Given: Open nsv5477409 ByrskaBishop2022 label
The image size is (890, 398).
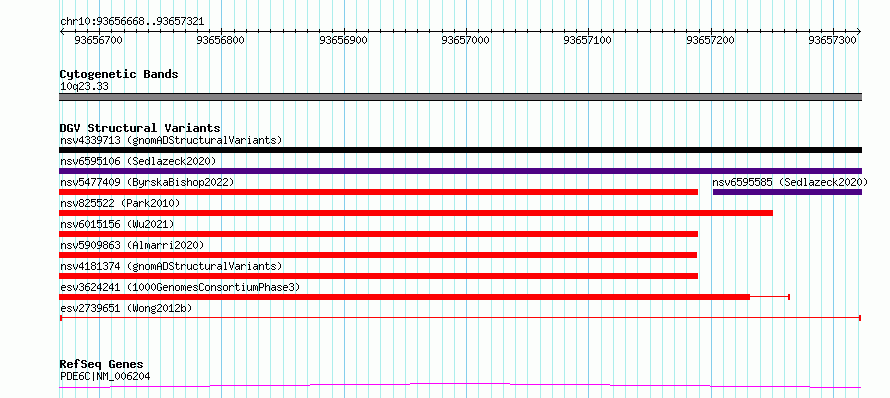Looking at the screenshot, I should click(x=147, y=182).
